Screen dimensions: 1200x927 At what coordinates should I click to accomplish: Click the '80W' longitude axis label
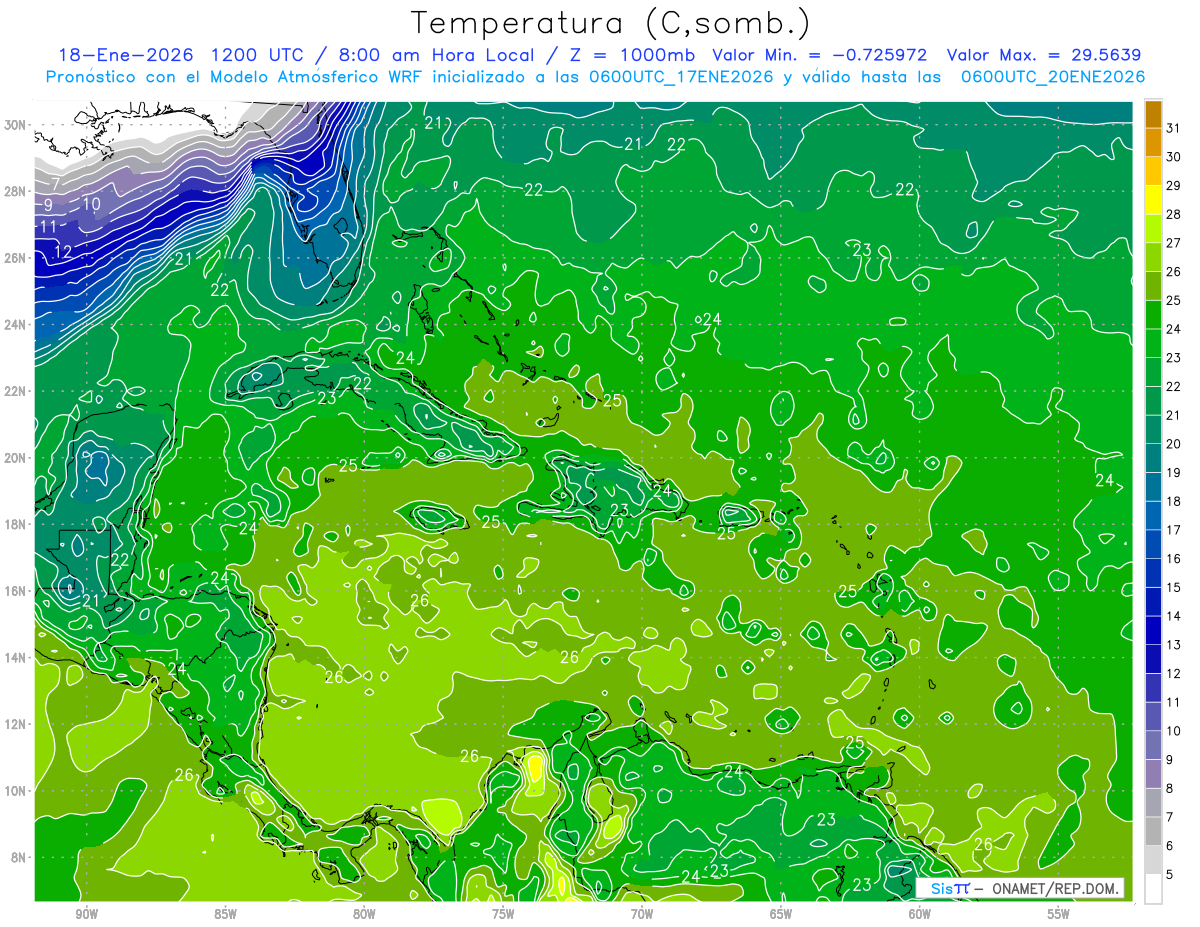coord(364,914)
